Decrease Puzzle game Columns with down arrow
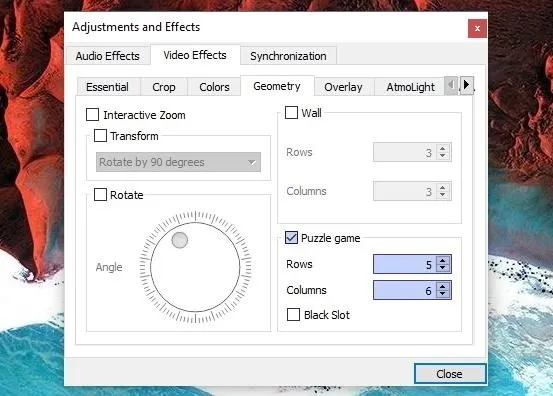The height and width of the screenshot is (396, 553). coord(443,294)
